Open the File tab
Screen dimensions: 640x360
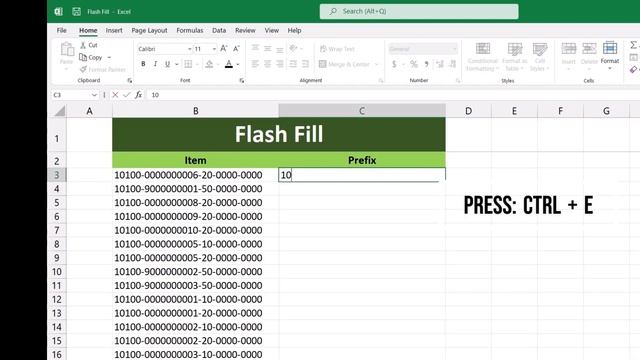click(62, 30)
